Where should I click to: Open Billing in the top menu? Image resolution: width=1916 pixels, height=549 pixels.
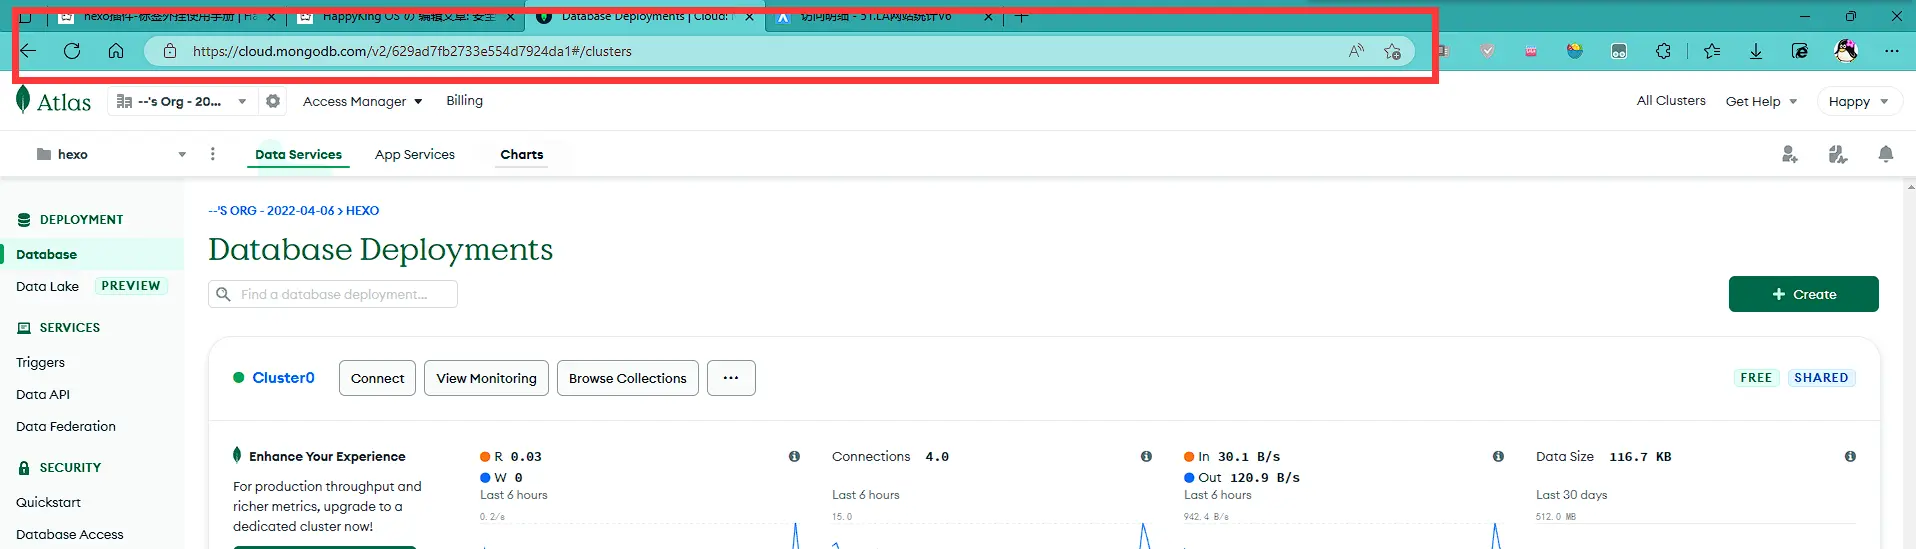(x=464, y=100)
